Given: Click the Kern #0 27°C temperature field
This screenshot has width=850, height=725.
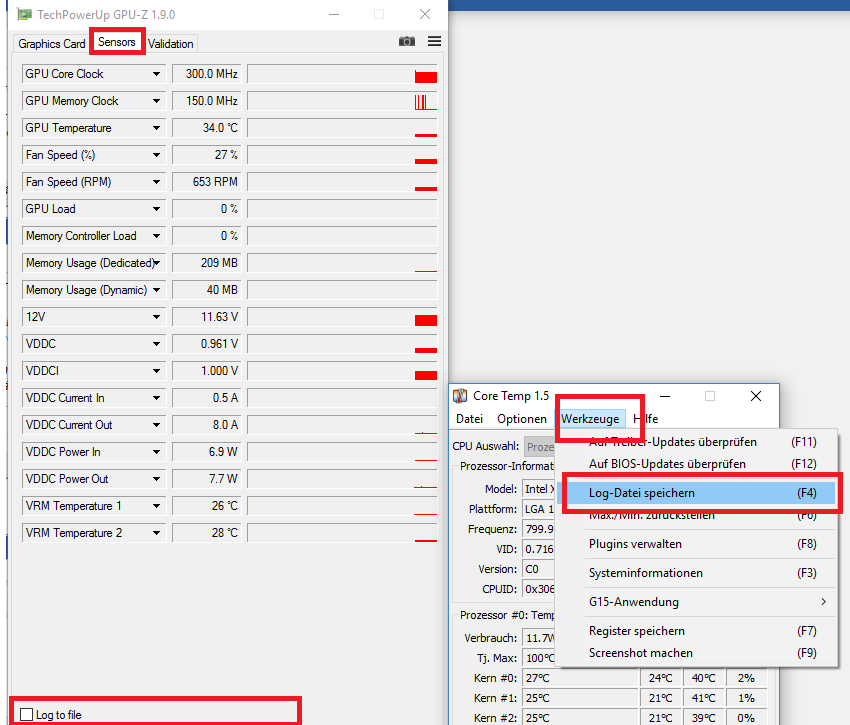Looking at the screenshot, I should [x=580, y=678].
